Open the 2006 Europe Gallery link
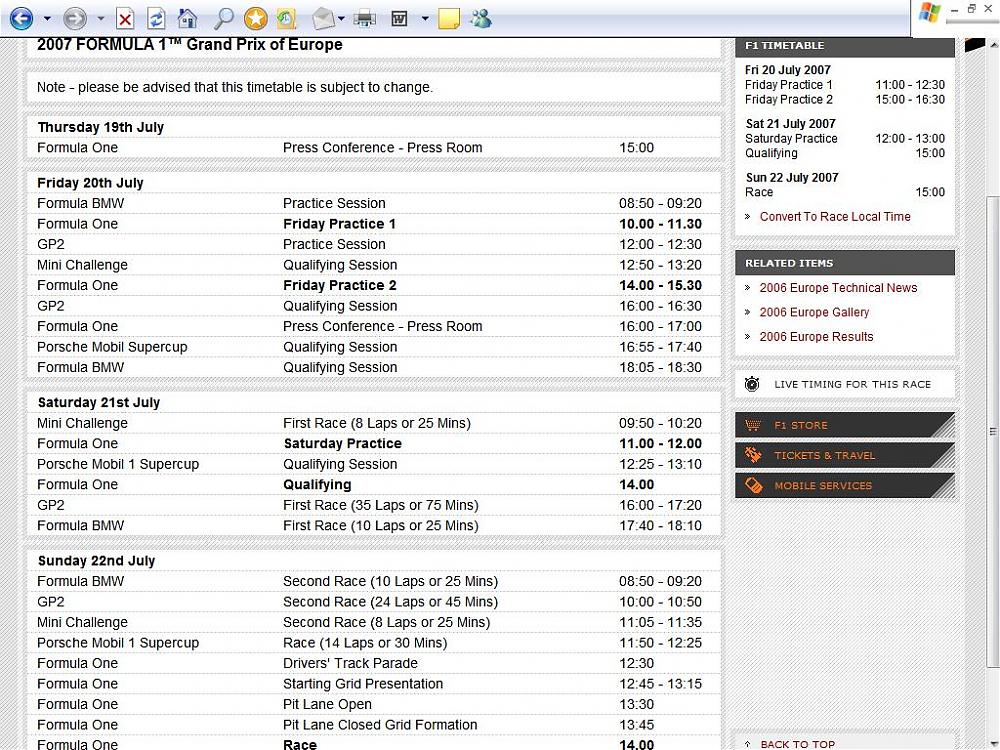 tap(814, 312)
